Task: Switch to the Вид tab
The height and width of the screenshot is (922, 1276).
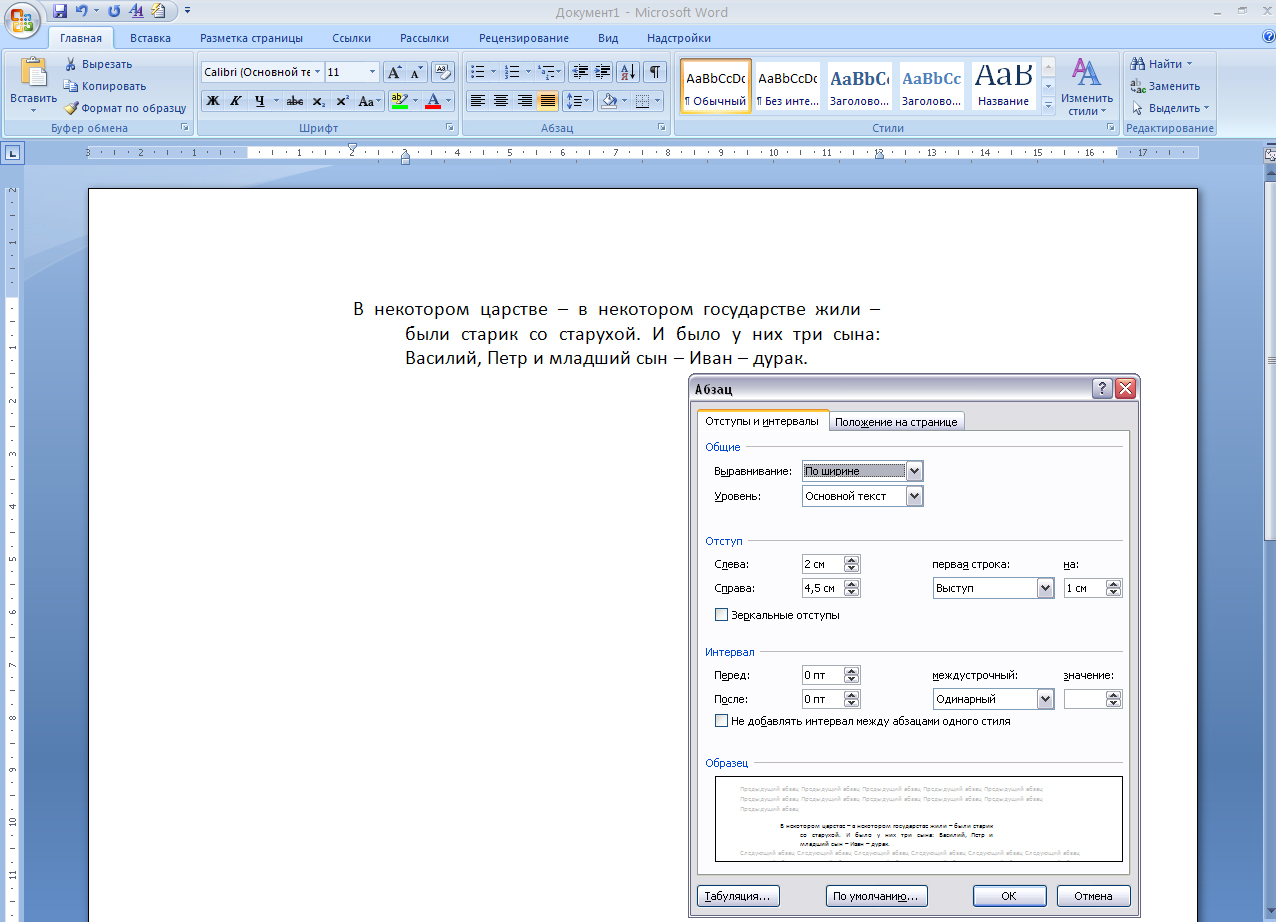Action: pos(608,38)
